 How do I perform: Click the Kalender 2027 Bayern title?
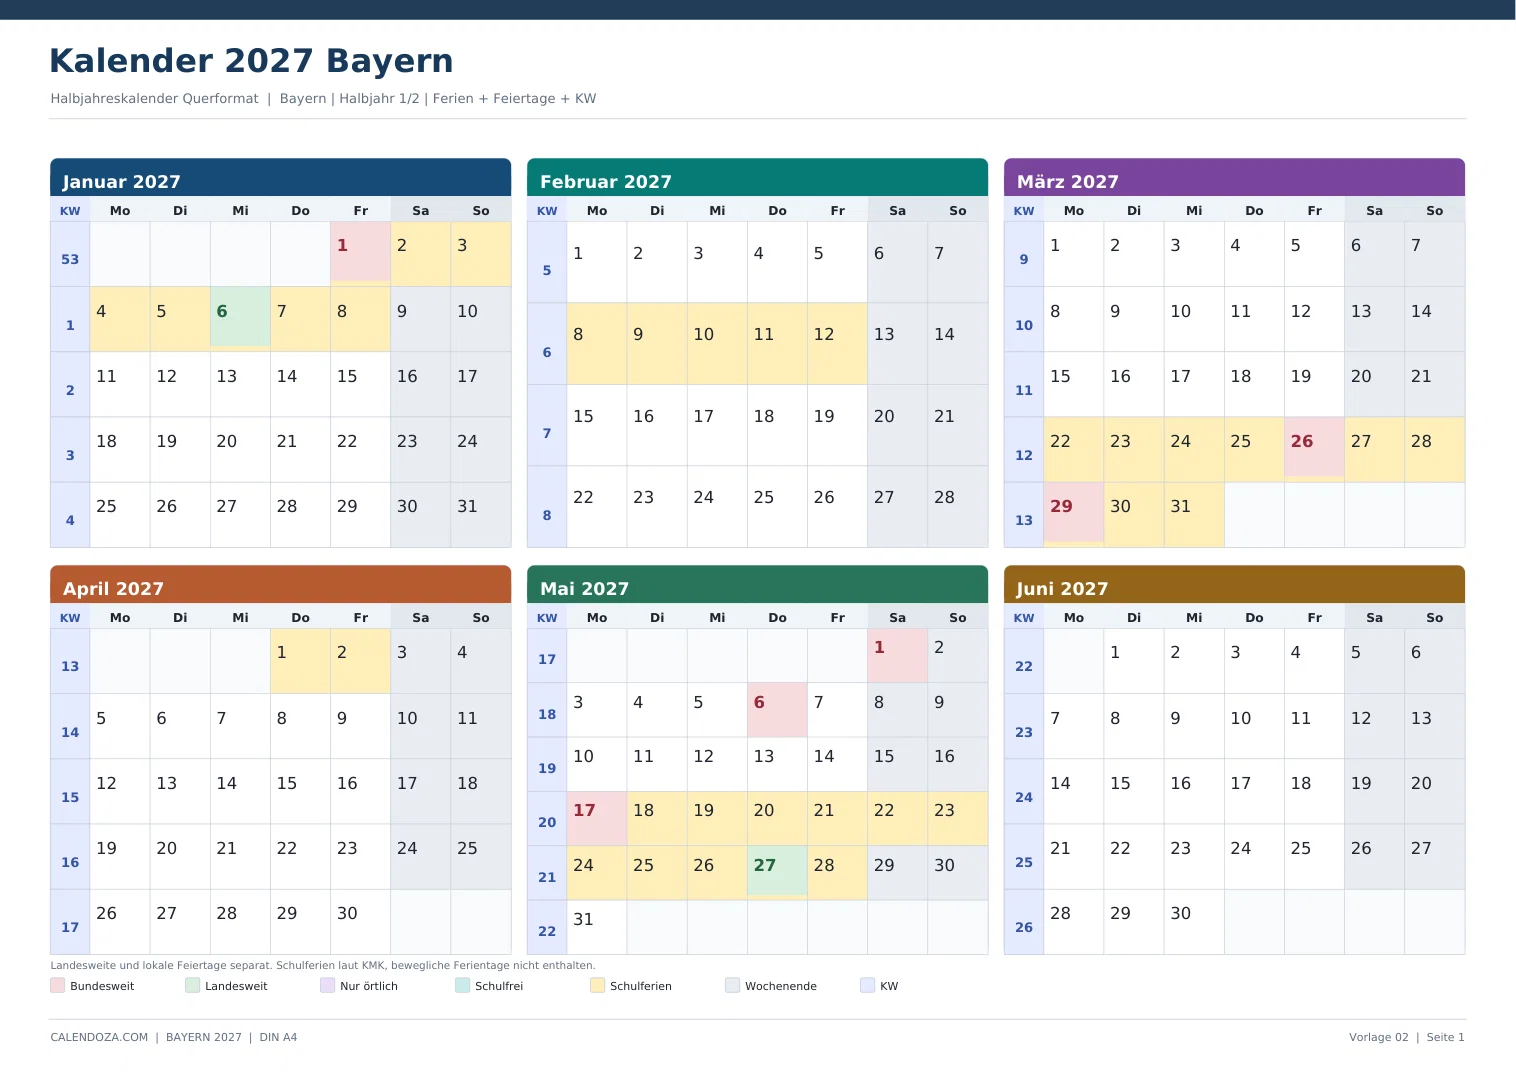(x=251, y=60)
